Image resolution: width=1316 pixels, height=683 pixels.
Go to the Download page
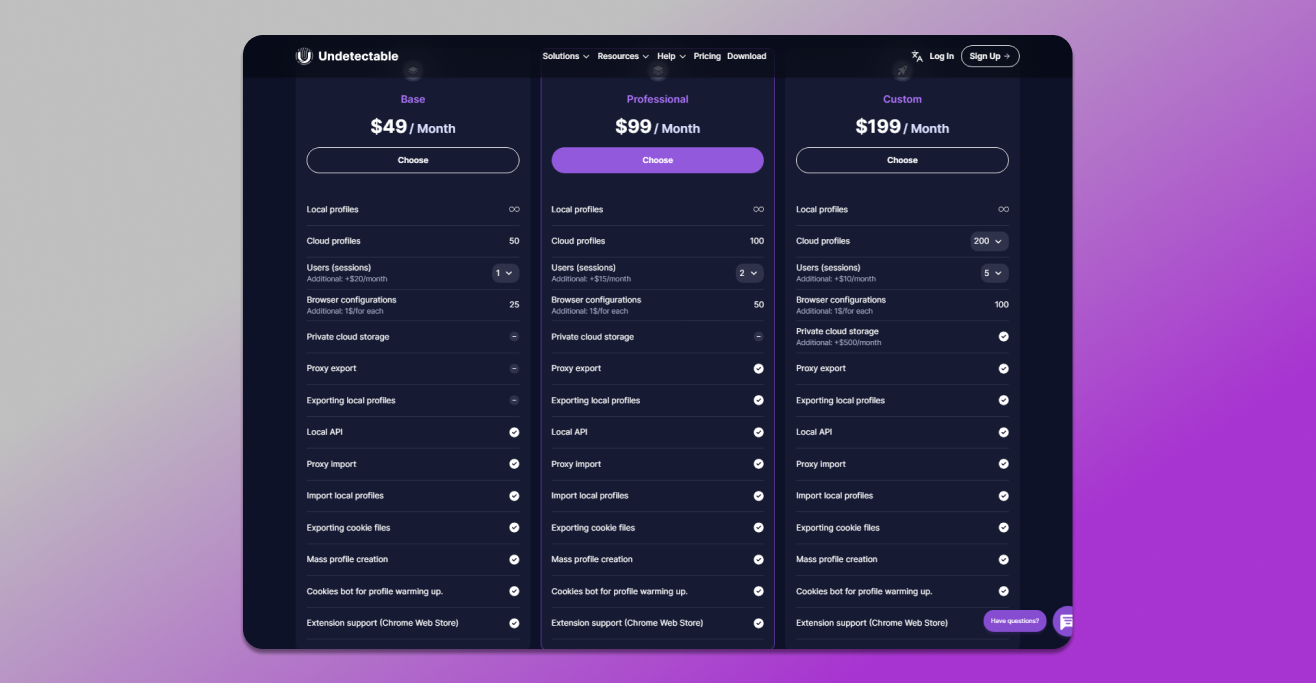click(746, 56)
